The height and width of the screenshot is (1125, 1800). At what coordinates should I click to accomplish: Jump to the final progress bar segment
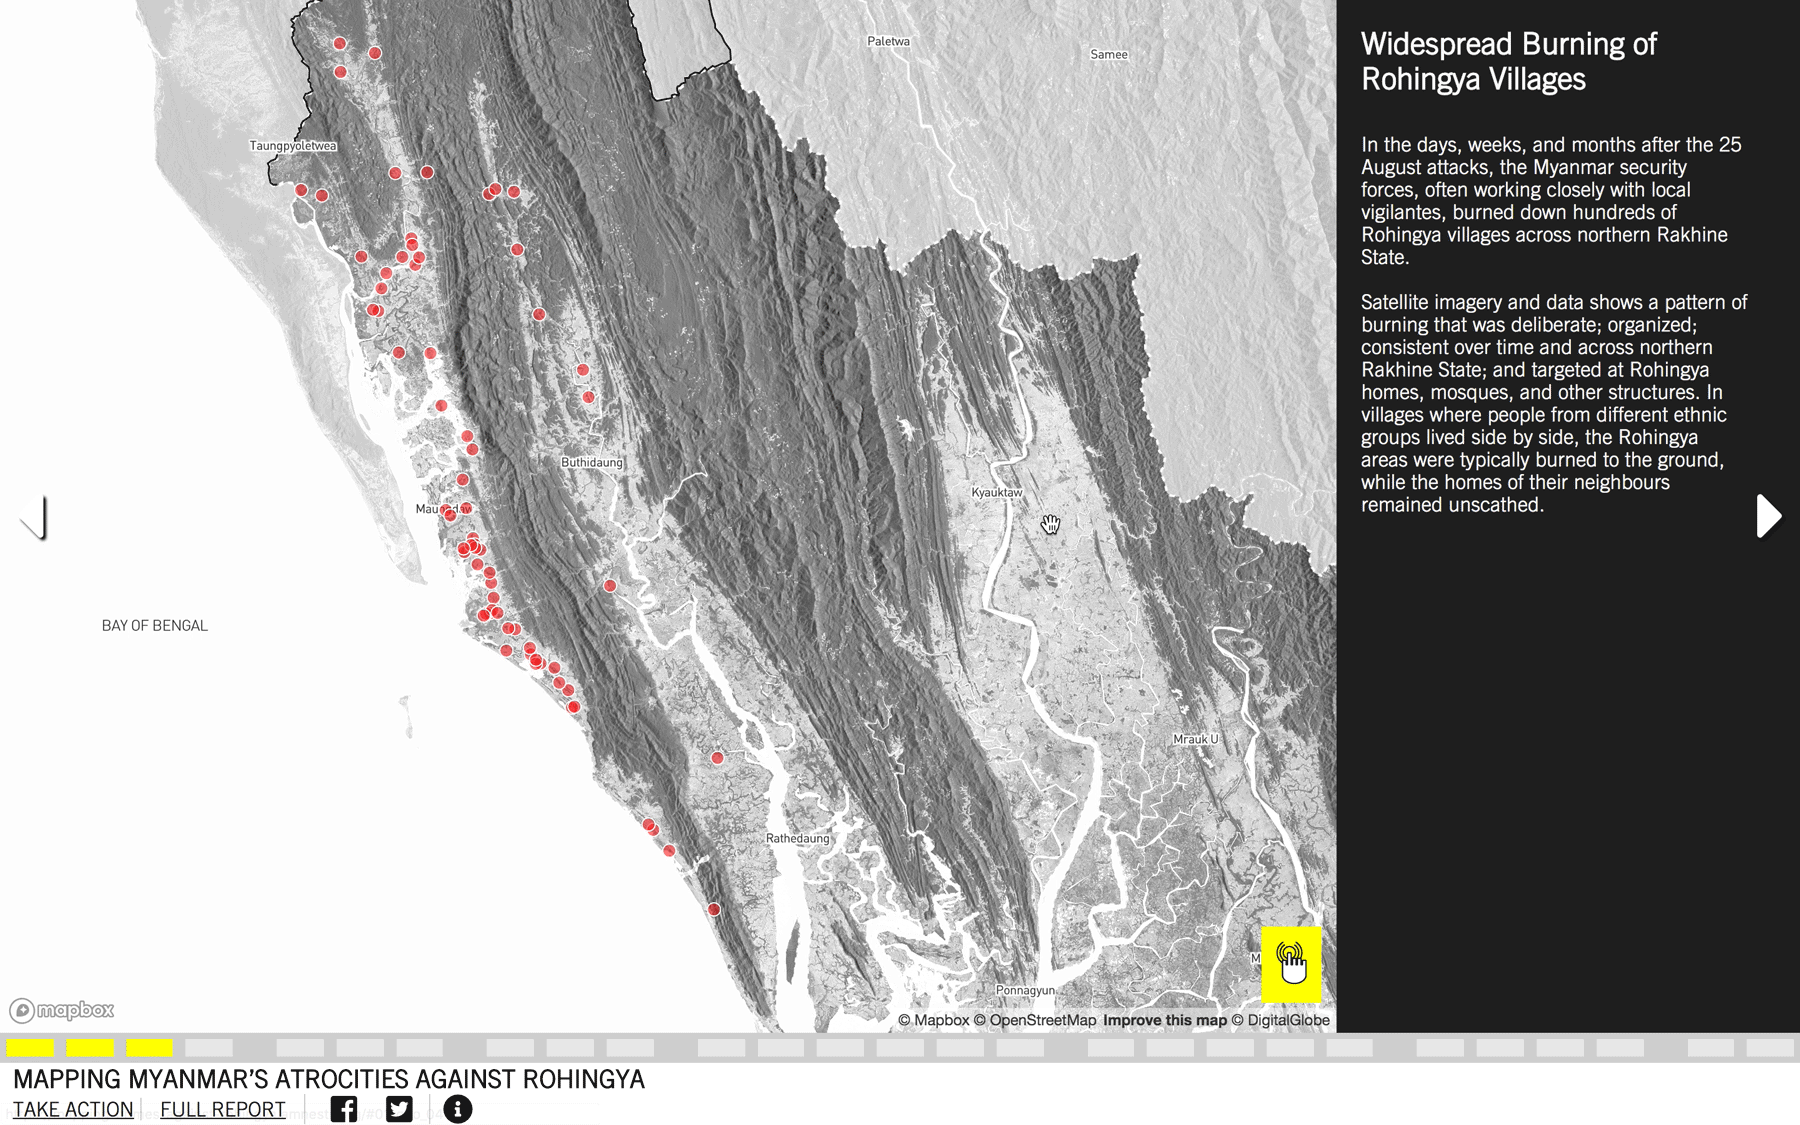(1770, 1047)
